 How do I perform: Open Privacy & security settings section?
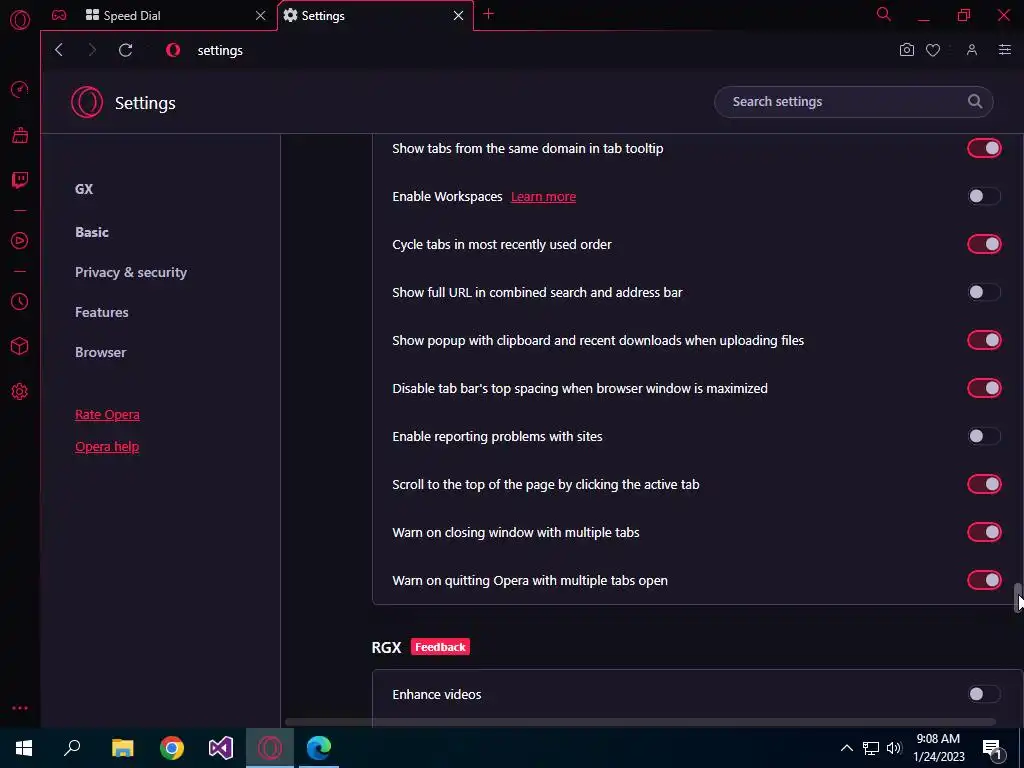coord(131,272)
